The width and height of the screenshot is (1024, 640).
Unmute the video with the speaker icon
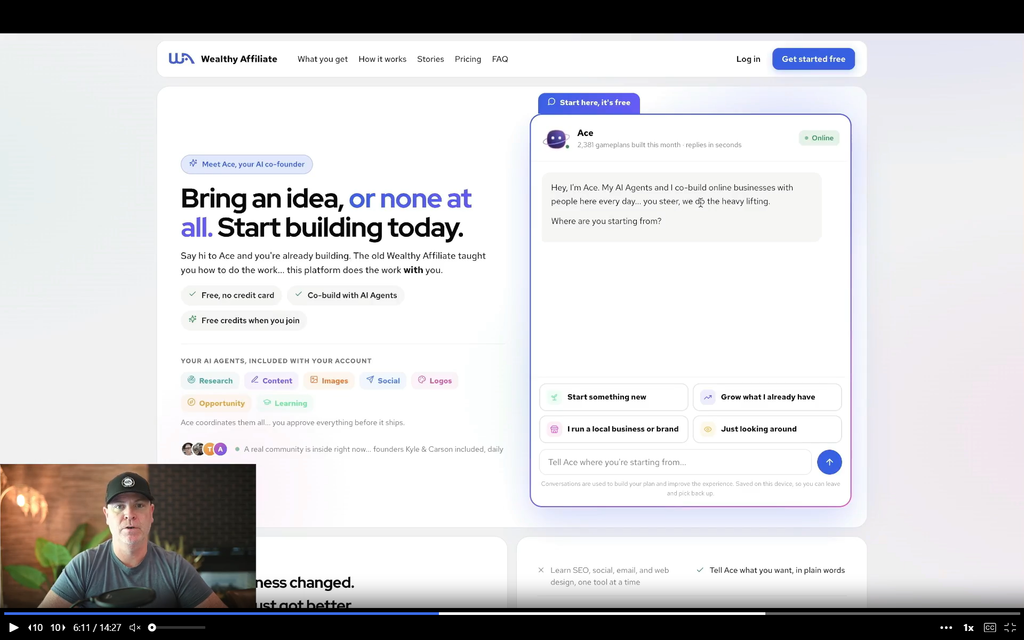tap(135, 628)
